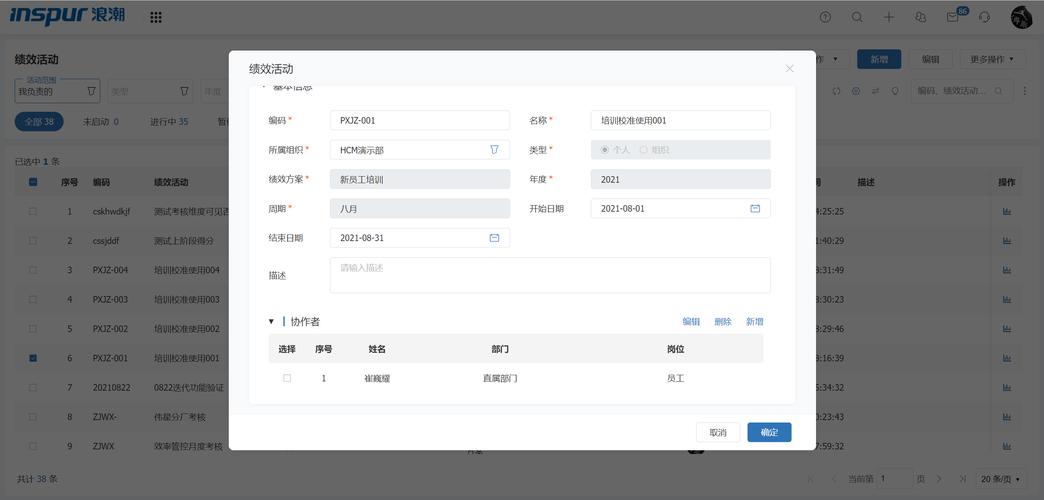Check the collaborator row 崔巍耀 checkbox
Screen dimensions: 1044x500
click(287, 377)
